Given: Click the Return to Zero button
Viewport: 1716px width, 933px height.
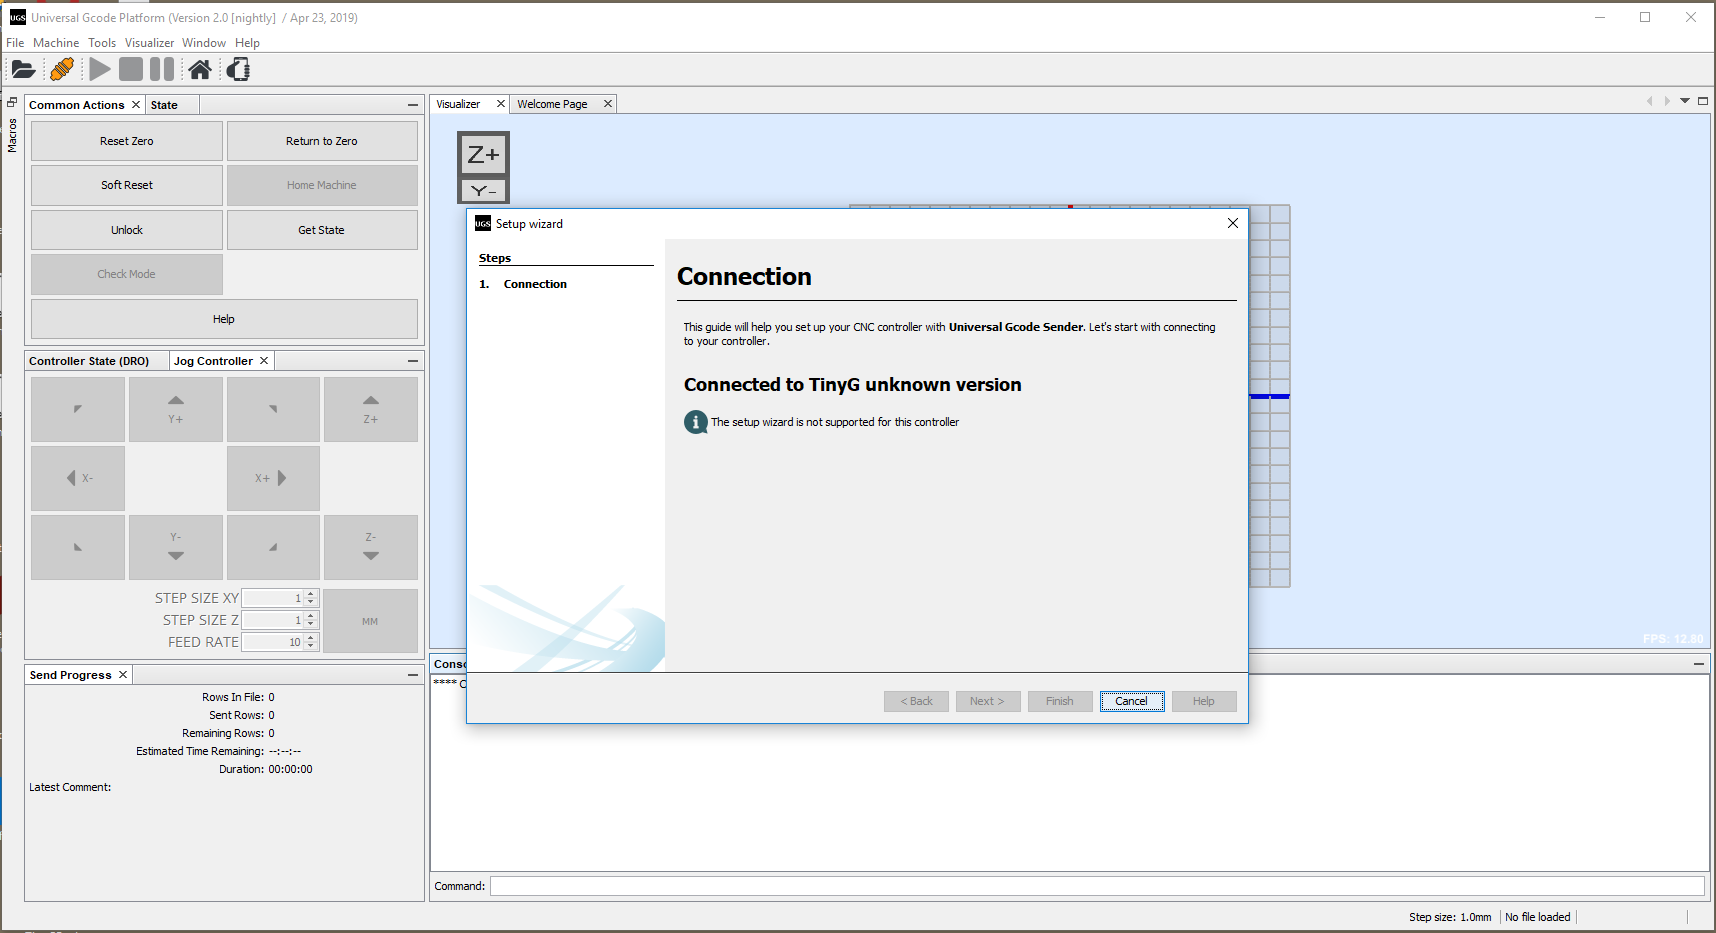Looking at the screenshot, I should click(322, 141).
